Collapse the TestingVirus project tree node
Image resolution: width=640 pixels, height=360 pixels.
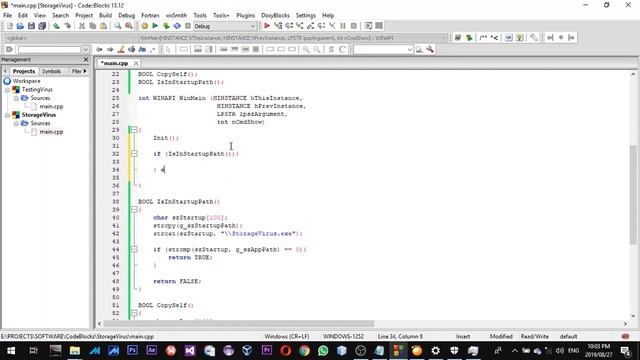pos(7,89)
